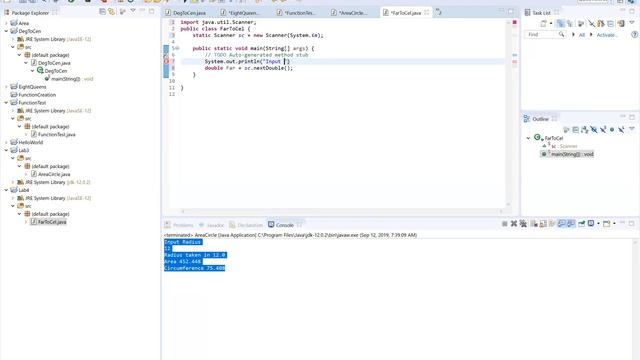Click the editor horizontal scrollbar

[342, 211]
